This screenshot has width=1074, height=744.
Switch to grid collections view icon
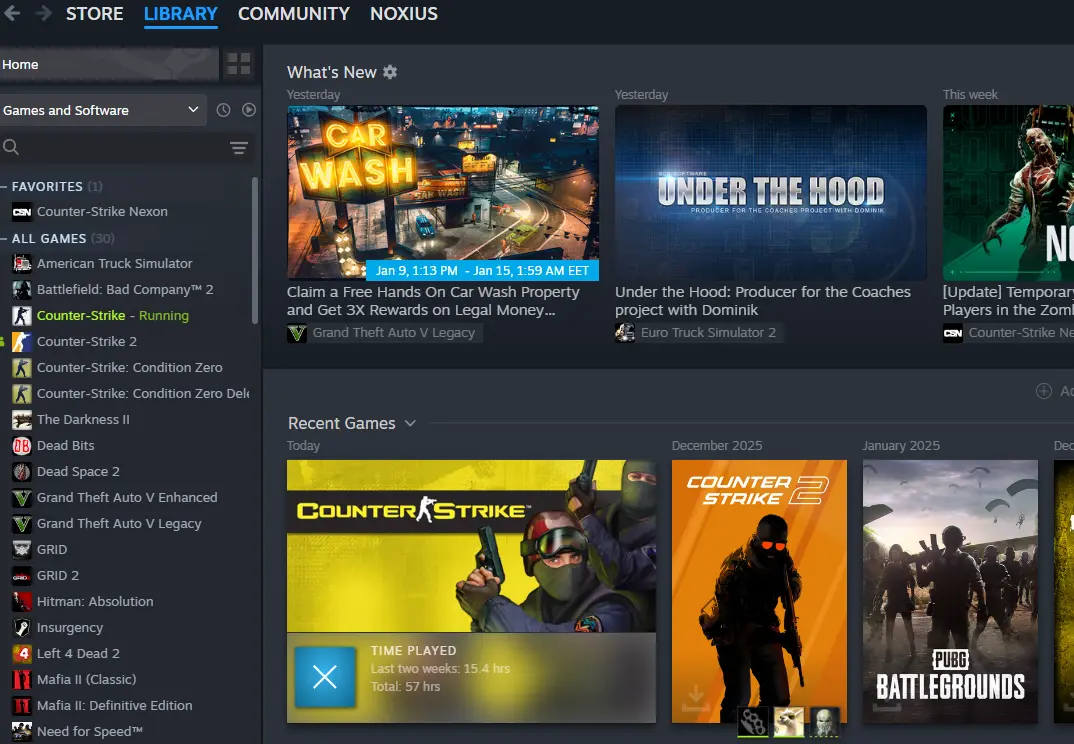pyautogui.click(x=238, y=64)
